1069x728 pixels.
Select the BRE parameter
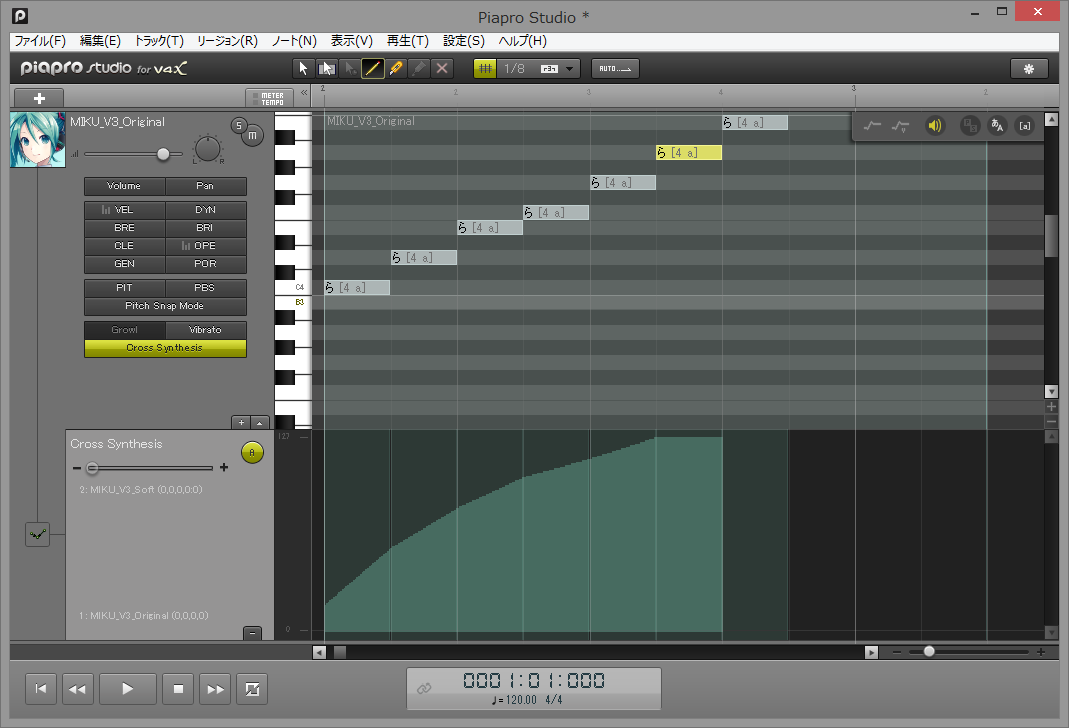[124, 228]
